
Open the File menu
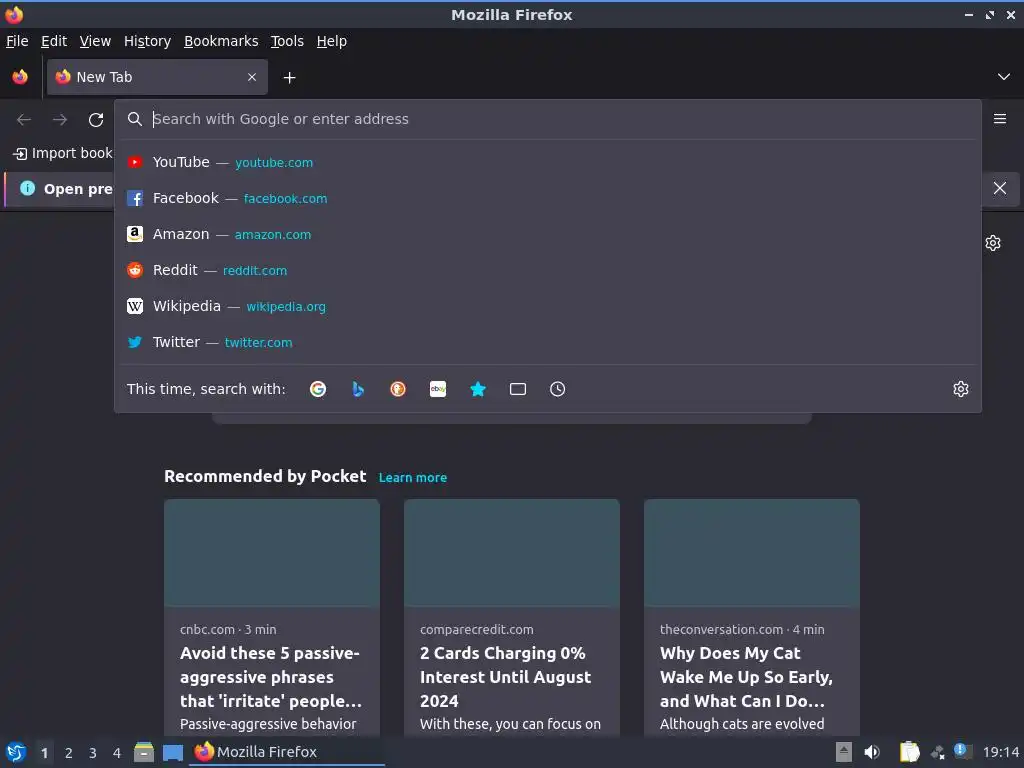click(17, 41)
